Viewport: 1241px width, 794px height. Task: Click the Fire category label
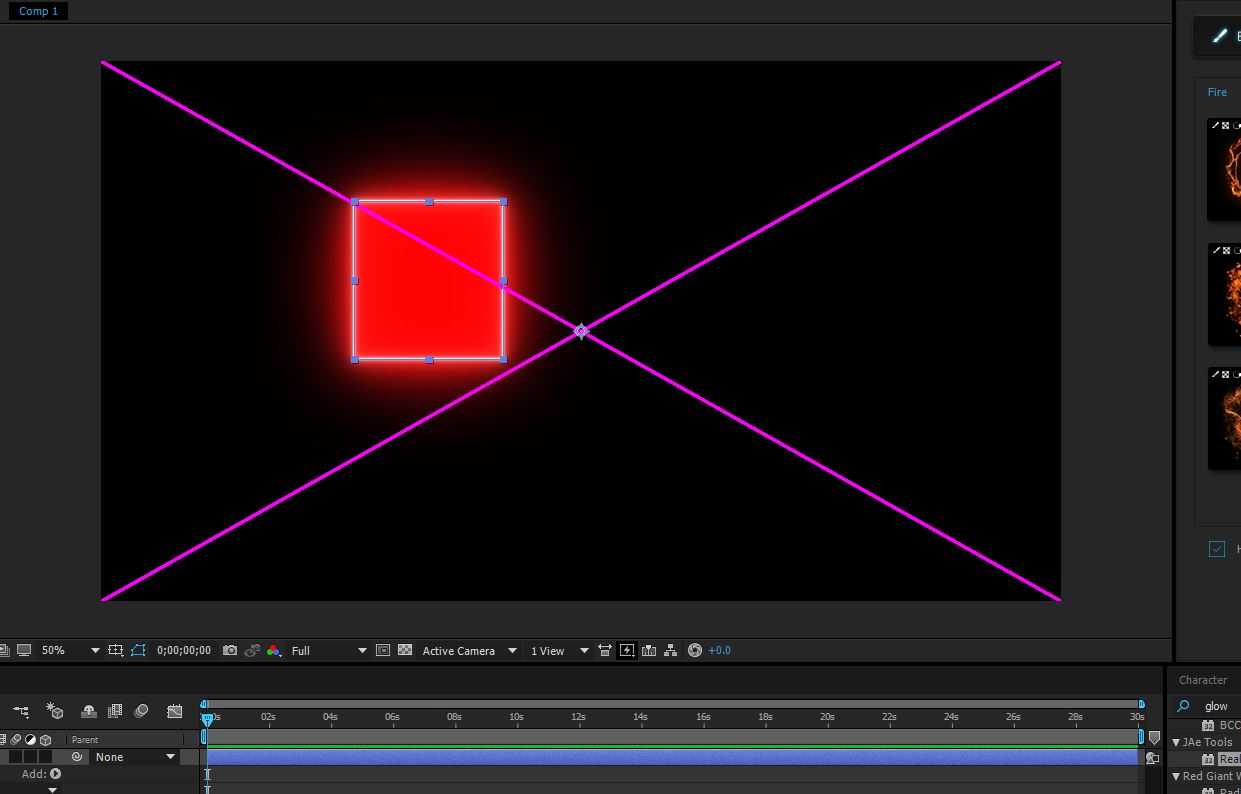pyautogui.click(x=1217, y=92)
